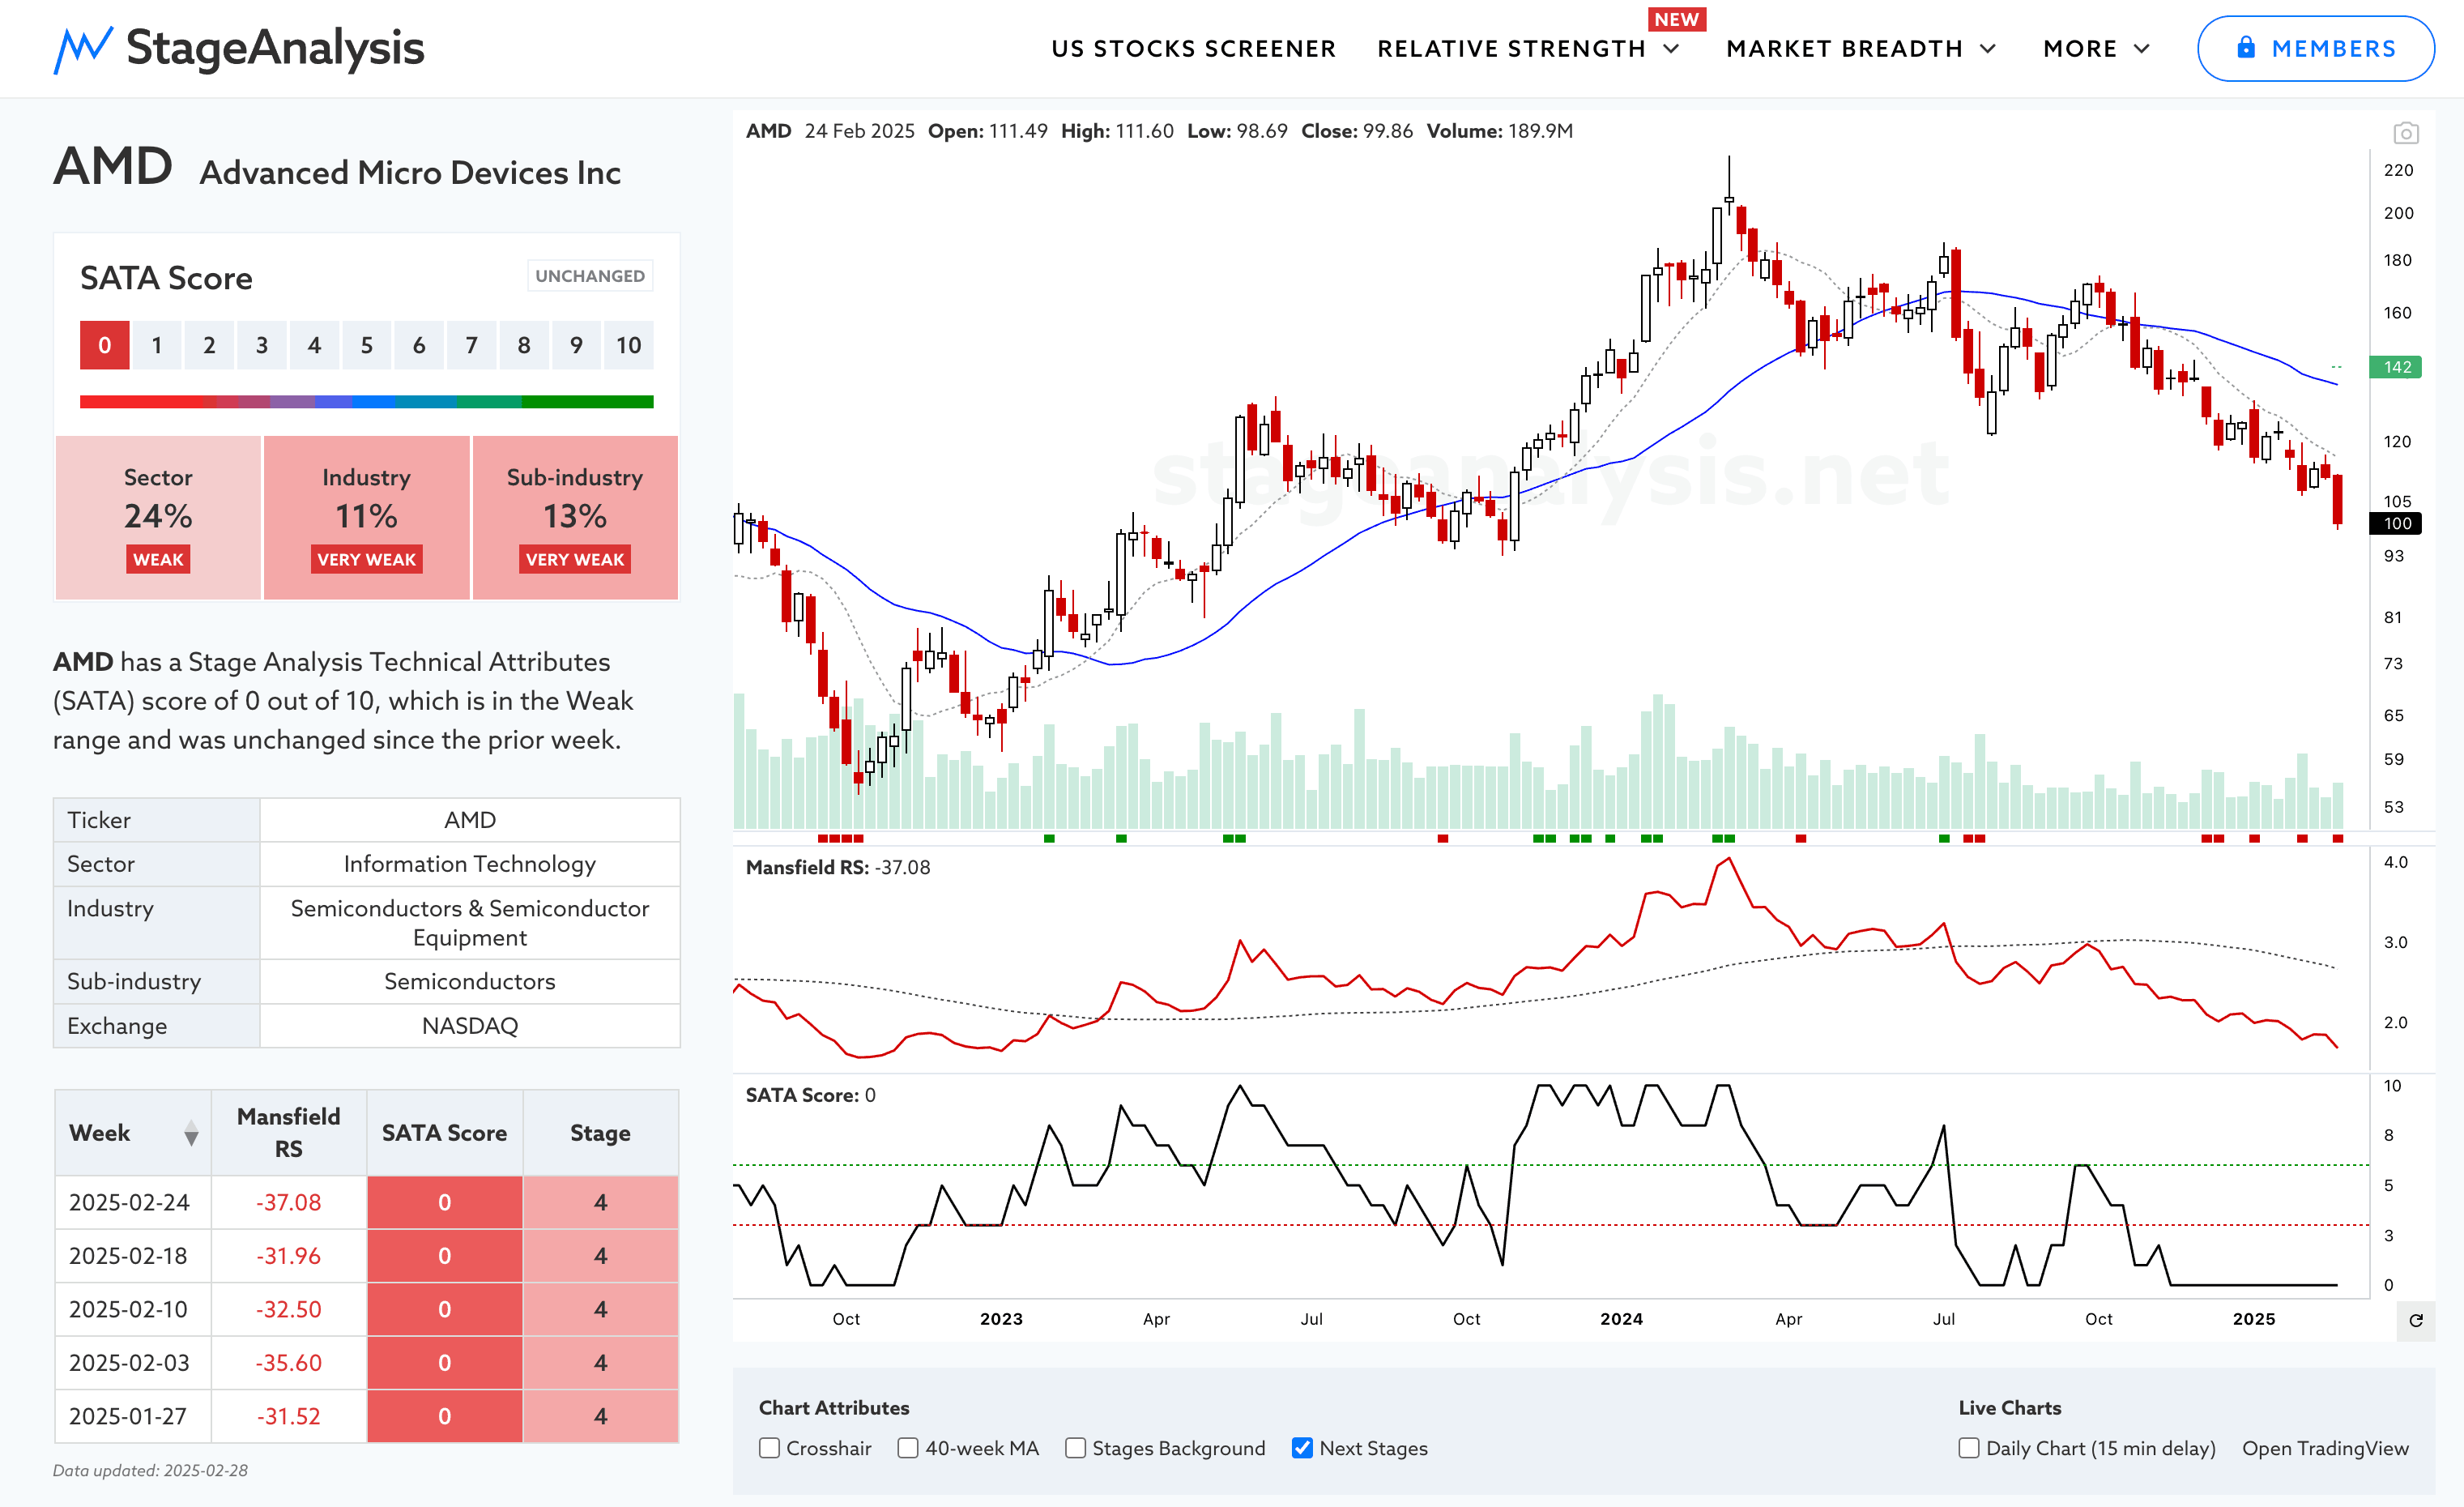Image resolution: width=2464 pixels, height=1507 pixels.
Task: Click the SATA color gradient bar
Action: coord(367,402)
